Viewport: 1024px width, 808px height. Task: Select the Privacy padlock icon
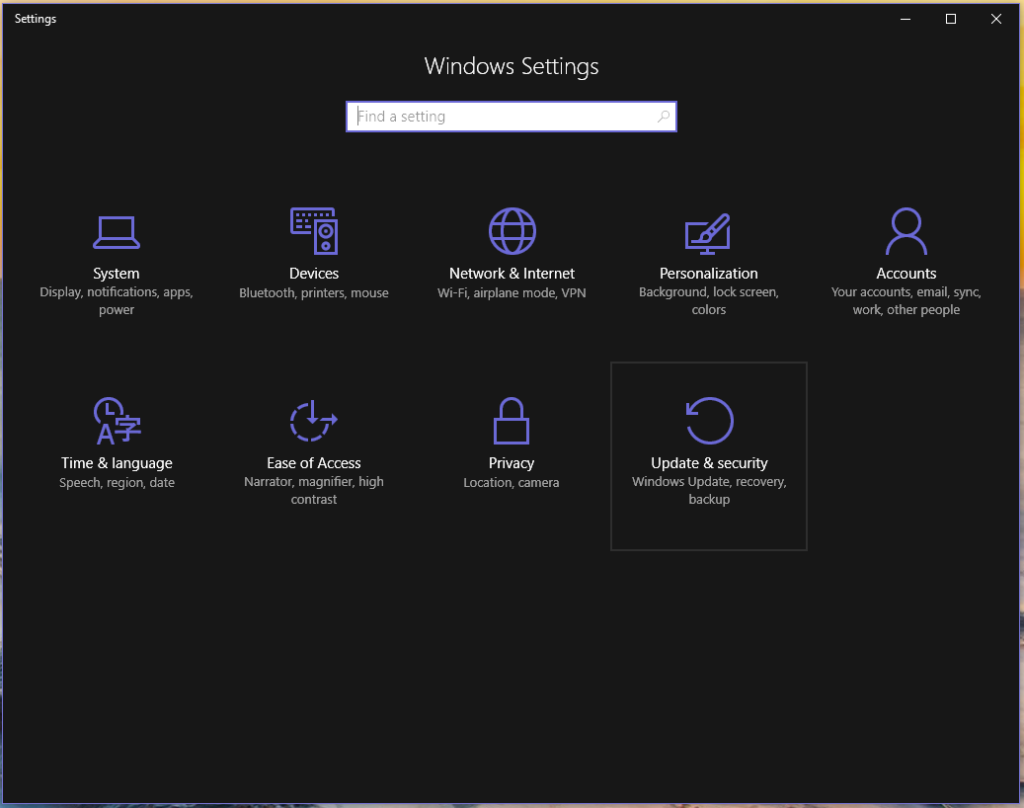[x=511, y=421]
